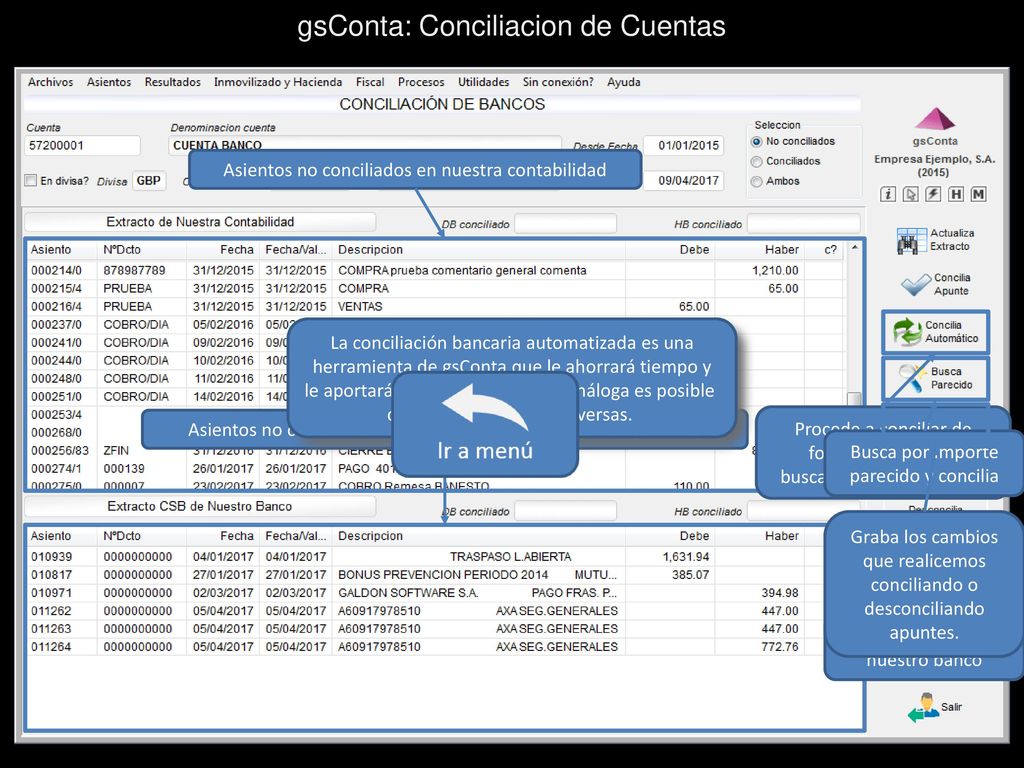Click the 'M' icon button
The image size is (1024, 768).
pyautogui.click(x=978, y=194)
